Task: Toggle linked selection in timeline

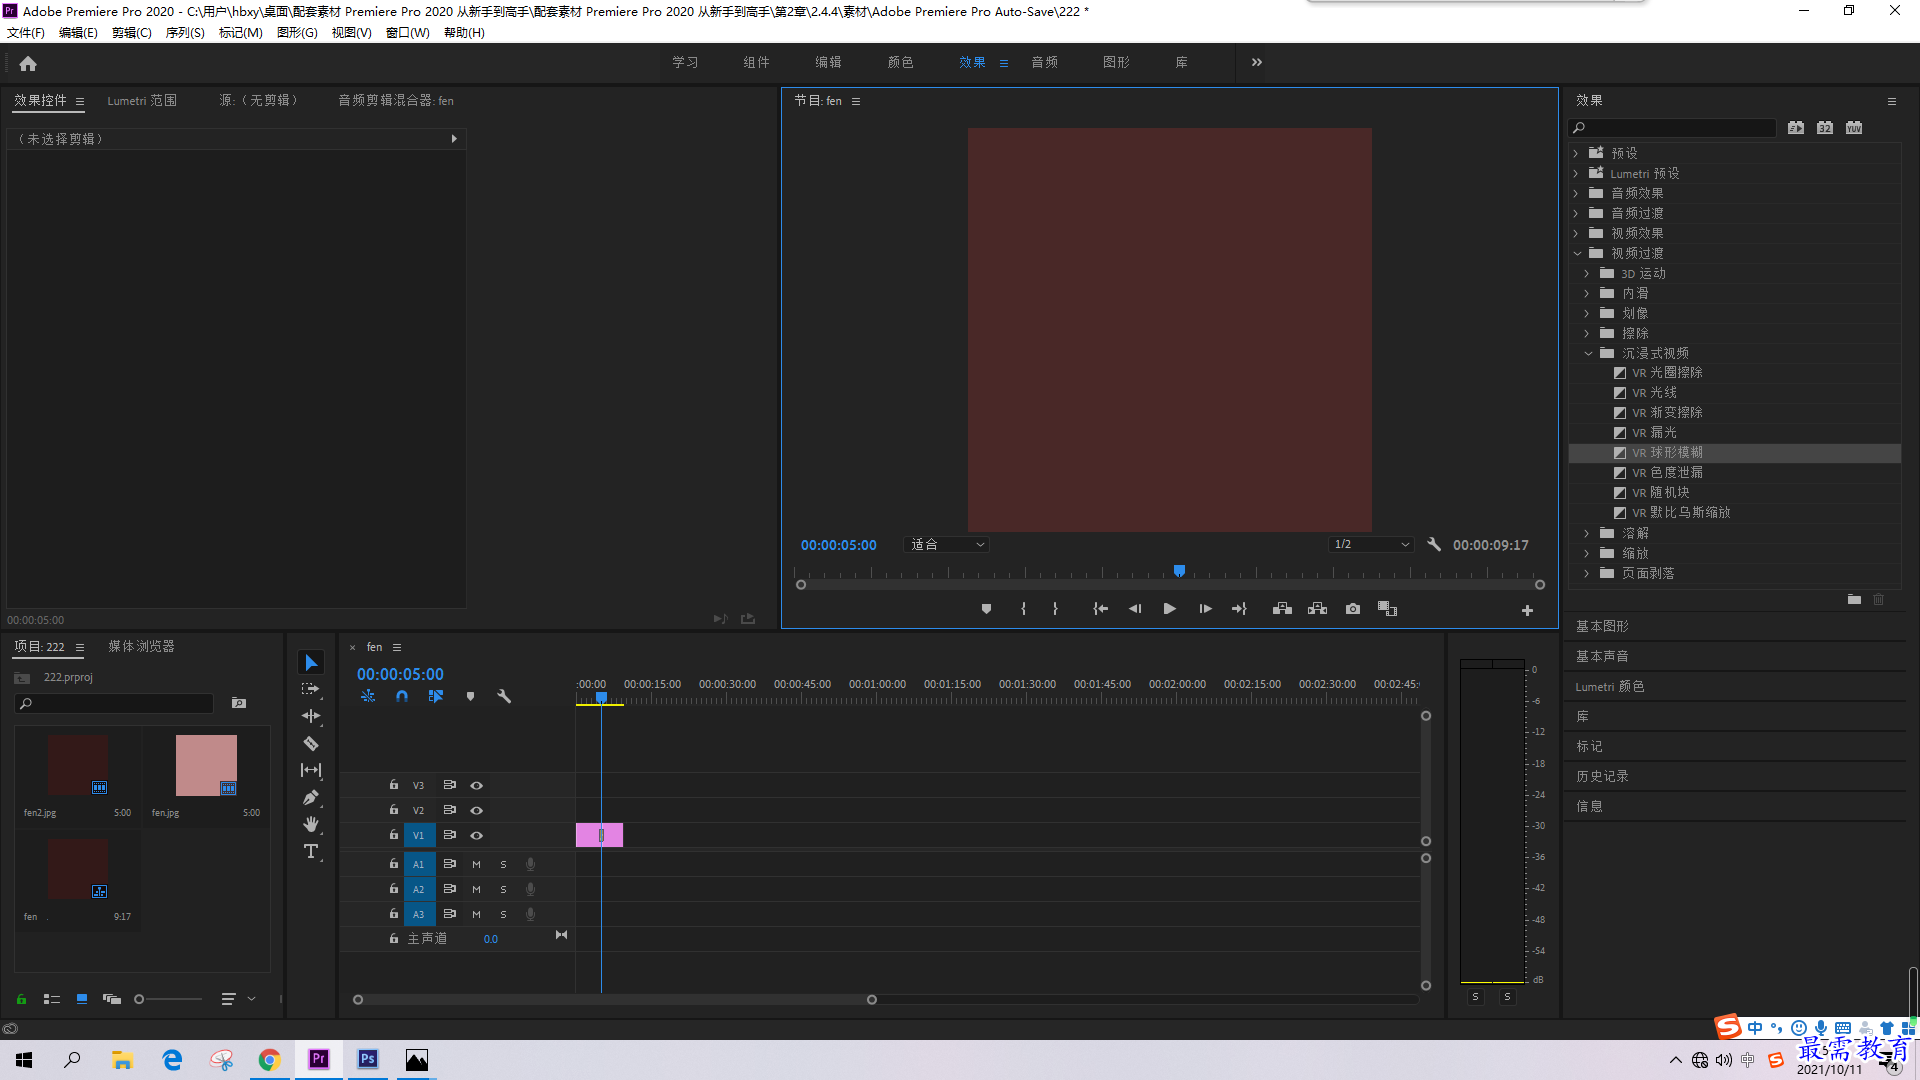Action: pos(436,696)
